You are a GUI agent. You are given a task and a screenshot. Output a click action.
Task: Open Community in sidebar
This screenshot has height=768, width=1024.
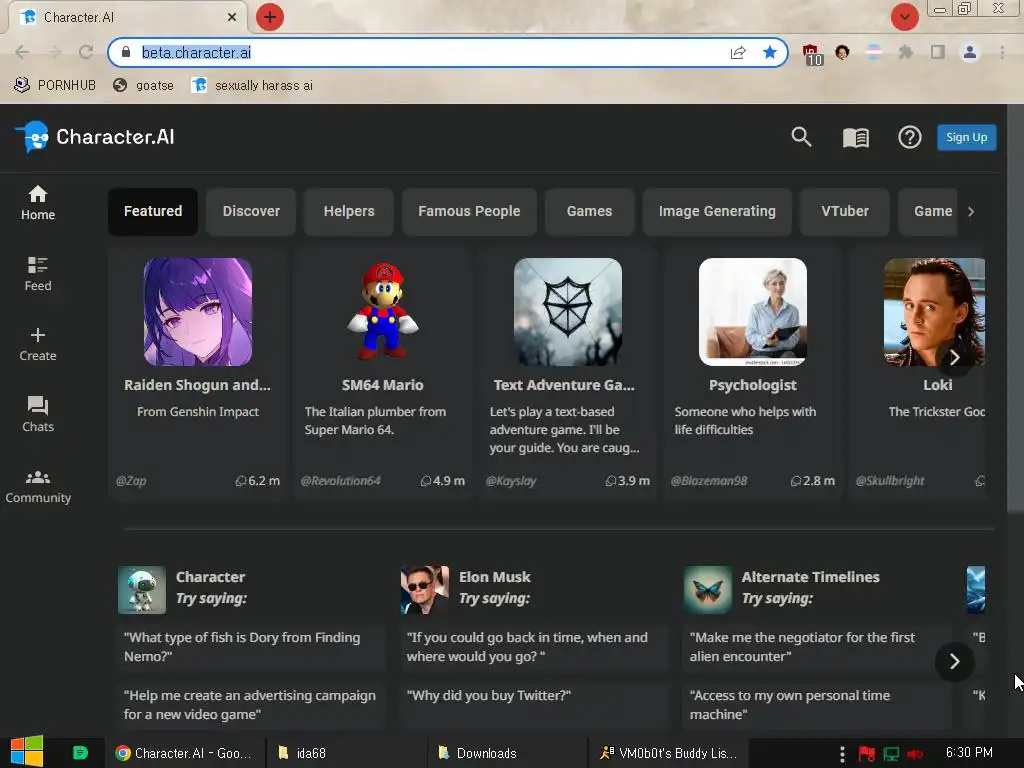38,487
